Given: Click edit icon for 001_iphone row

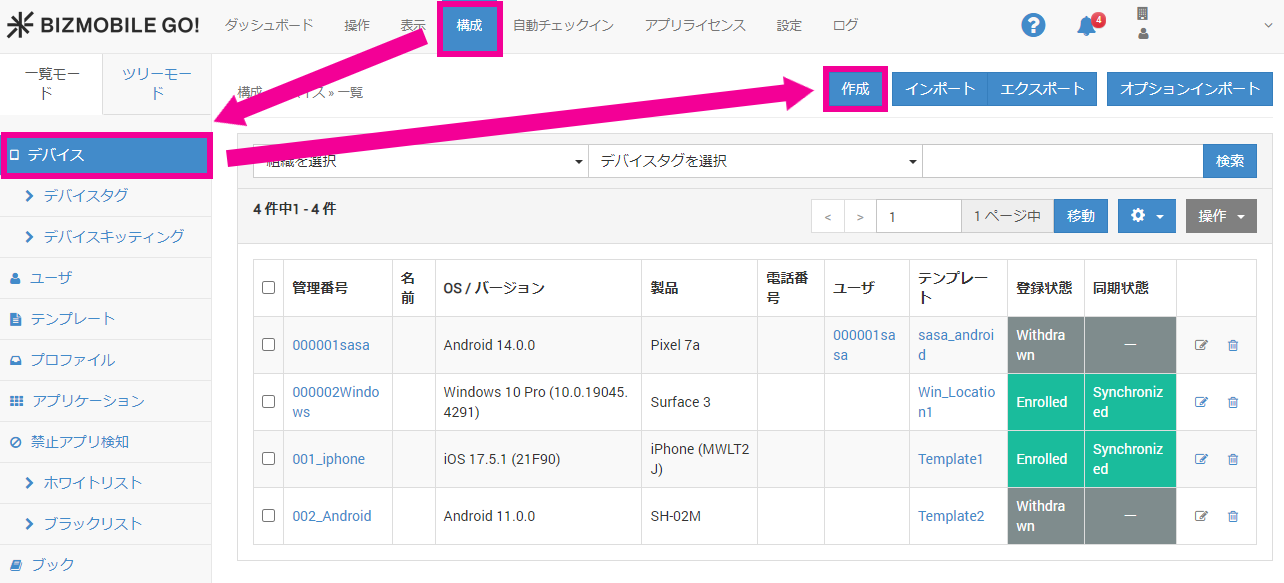Looking at the screenshot, I should pos(1201,459).
